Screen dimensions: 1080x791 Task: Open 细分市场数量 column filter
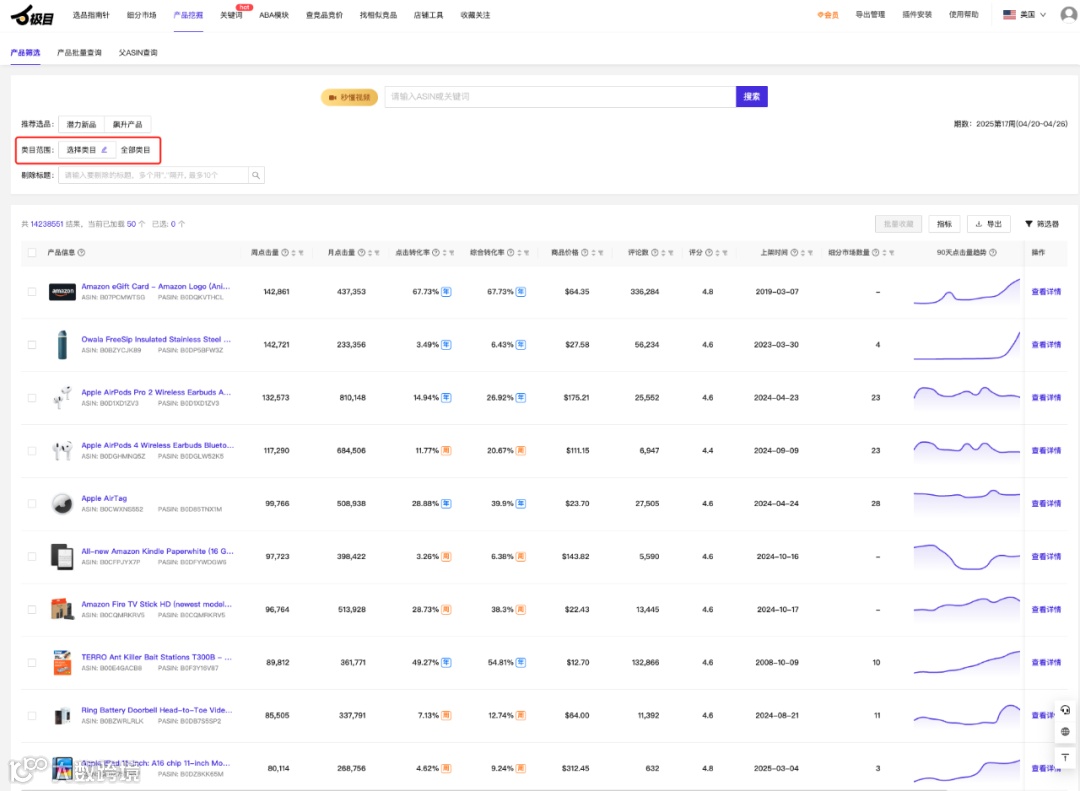click(x=891, y=253)
